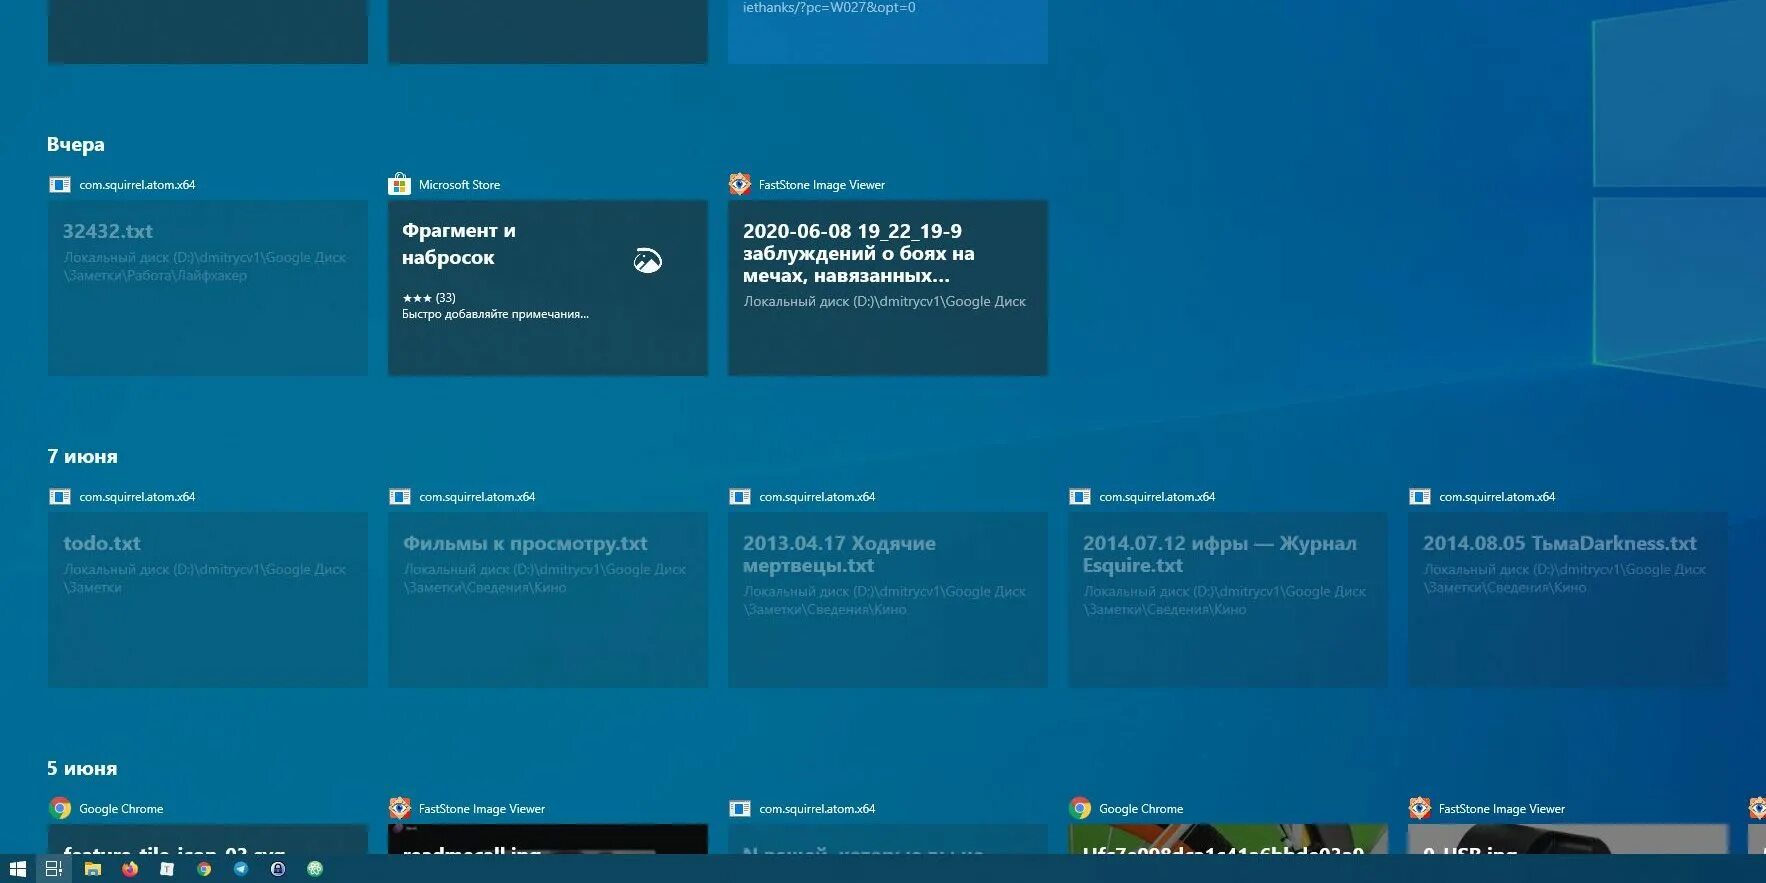Click the FastStone icon above the 0-USB.jpg card
The image size is (1766, 883).
tap(1420, 808)
